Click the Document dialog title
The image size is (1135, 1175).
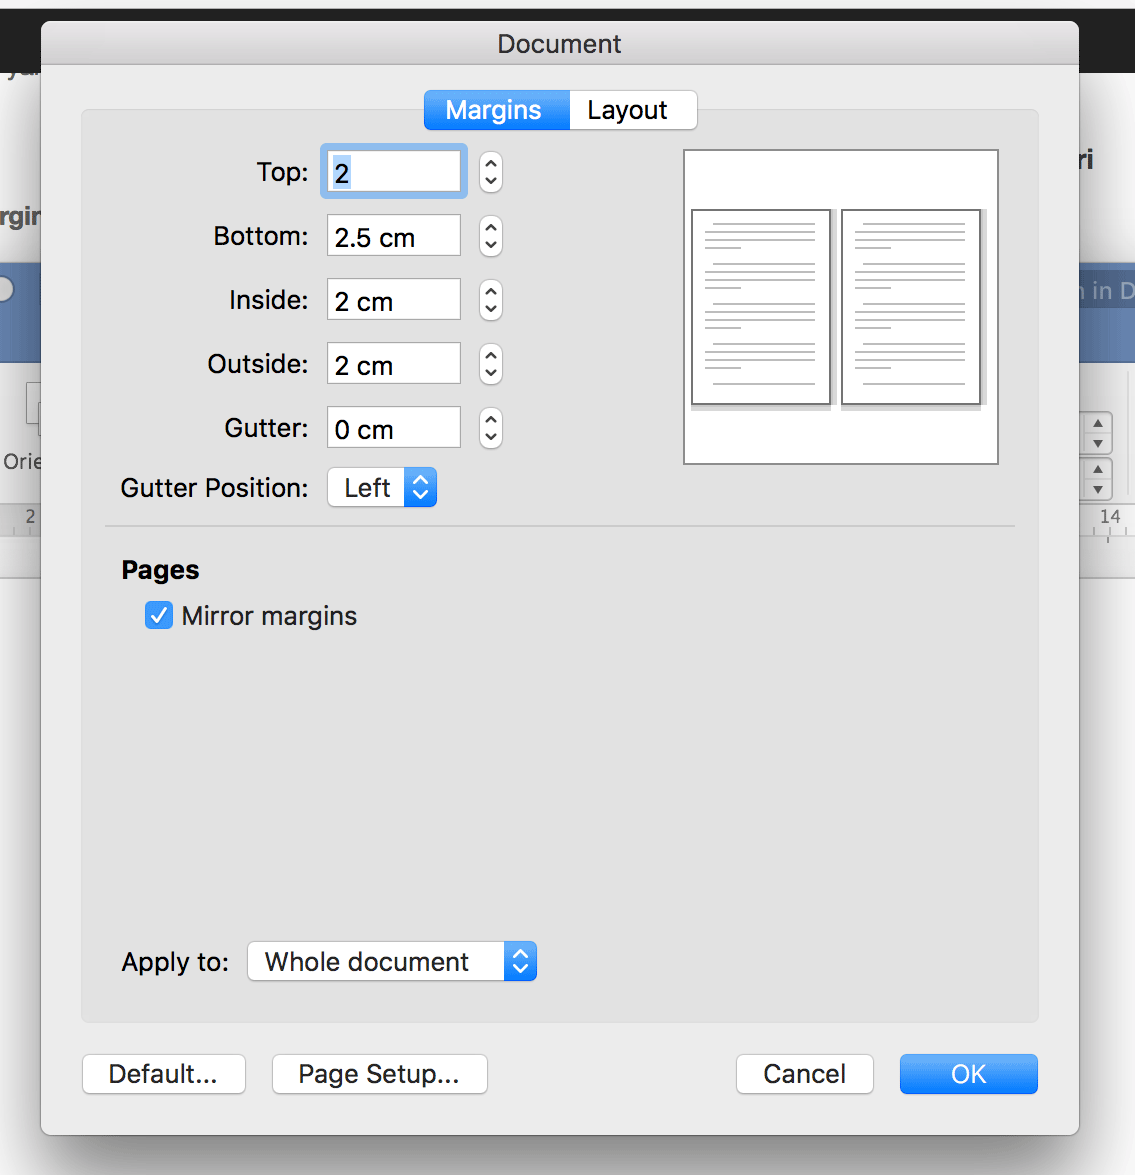tap(559, 44)
